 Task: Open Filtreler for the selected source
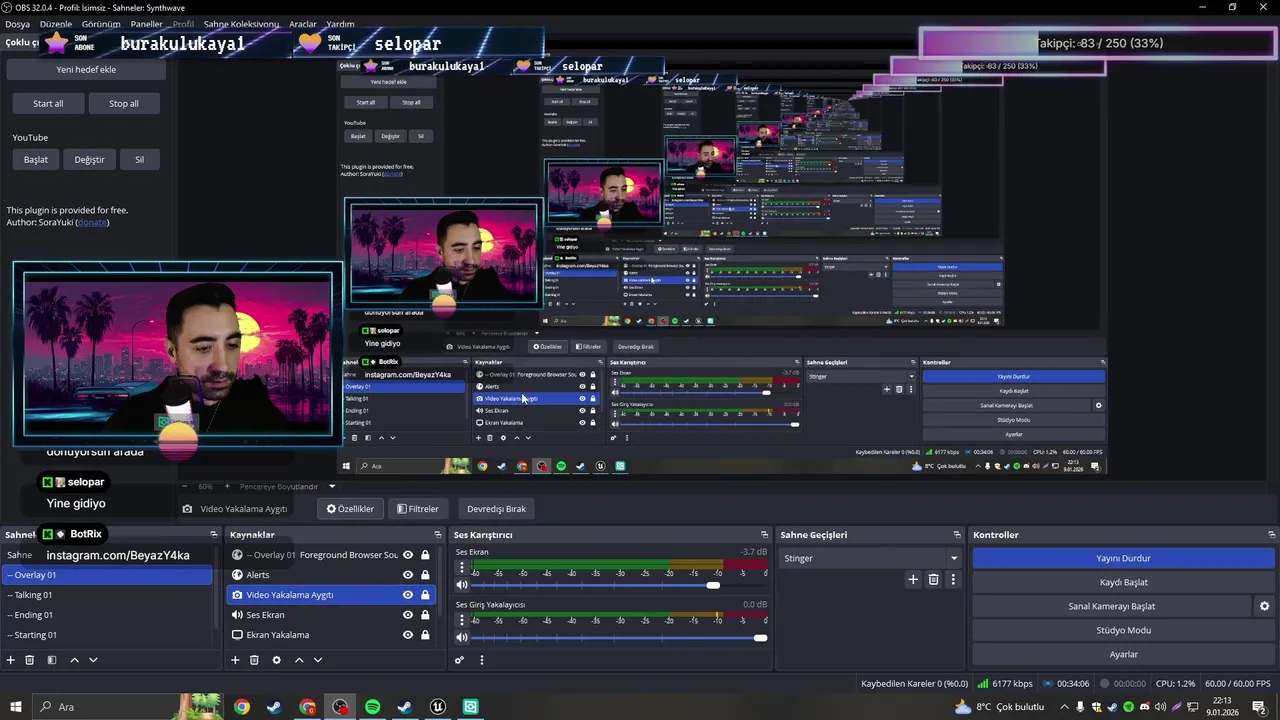[418, 509]
